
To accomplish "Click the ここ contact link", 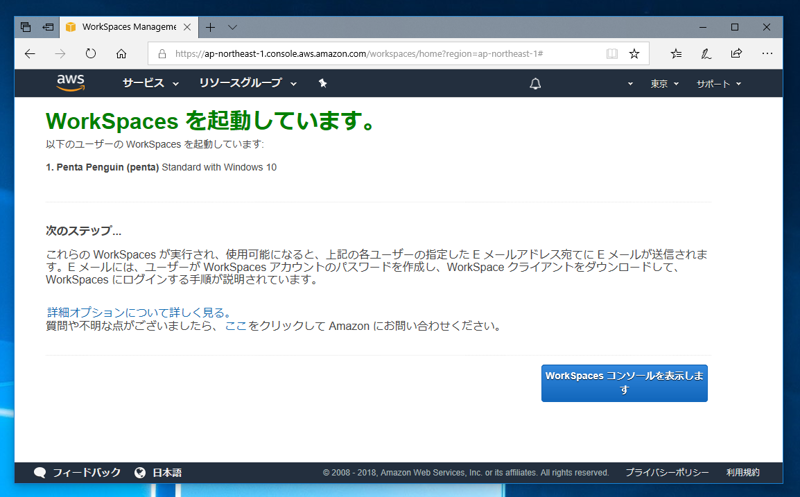I will pos(236,326).
